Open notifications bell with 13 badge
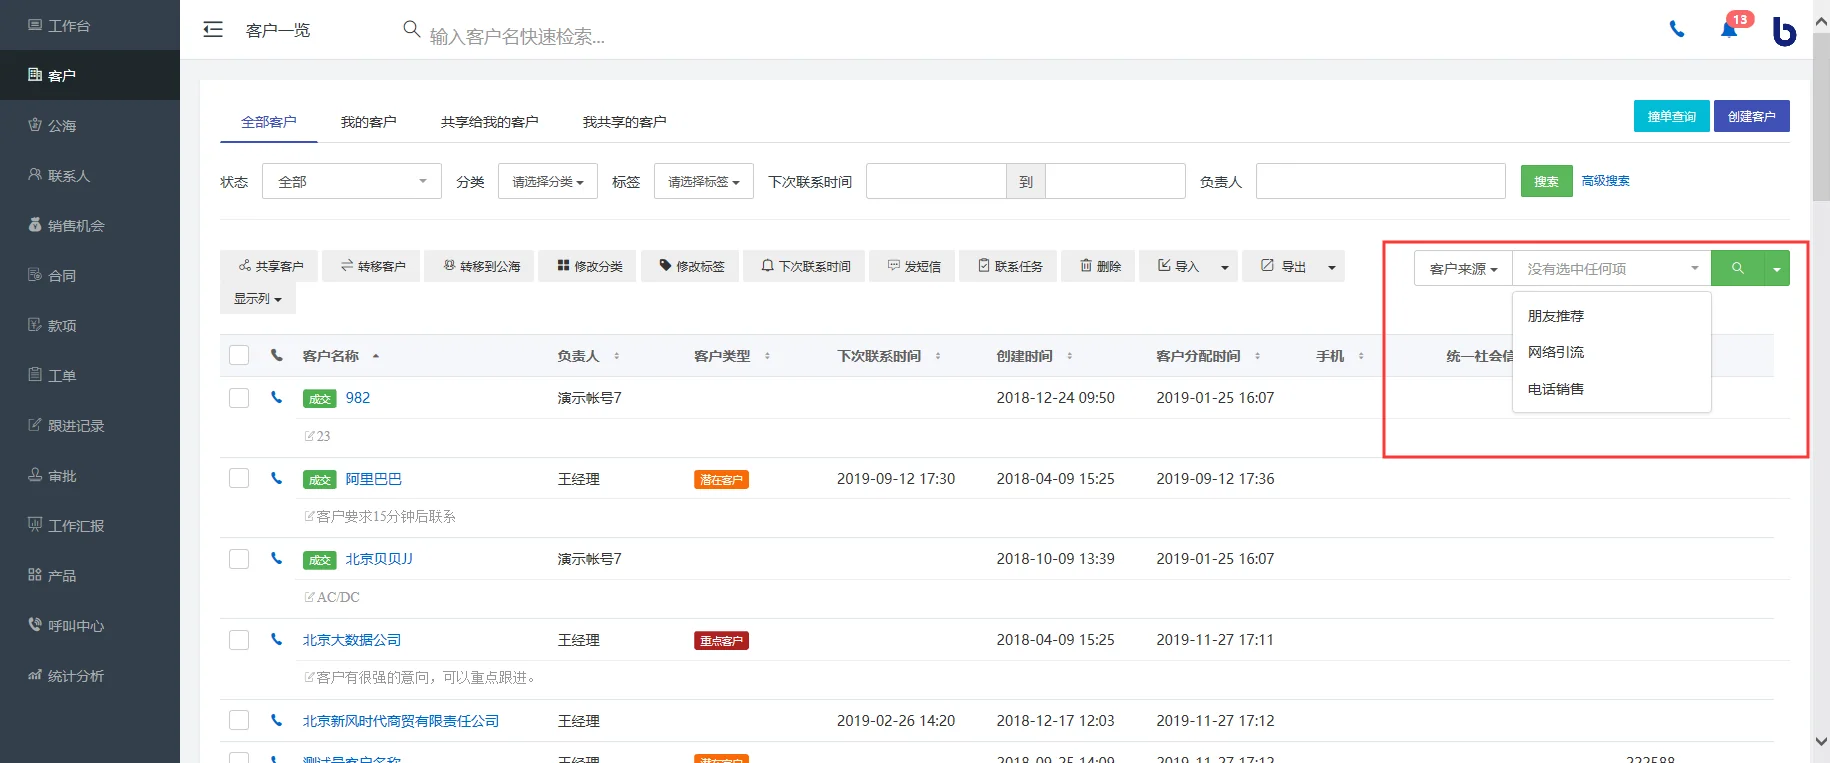 pos(1729,29)
